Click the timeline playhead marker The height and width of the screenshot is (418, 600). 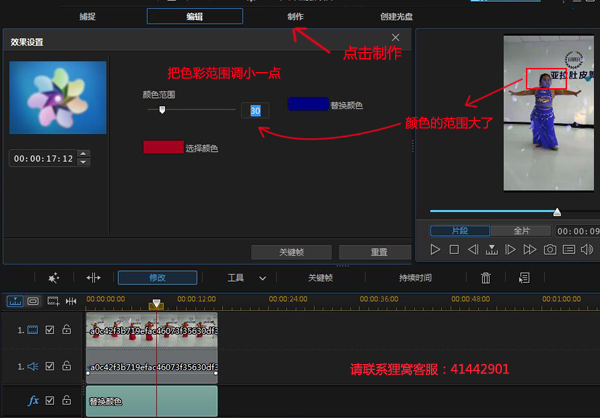(x=156, y=305)
